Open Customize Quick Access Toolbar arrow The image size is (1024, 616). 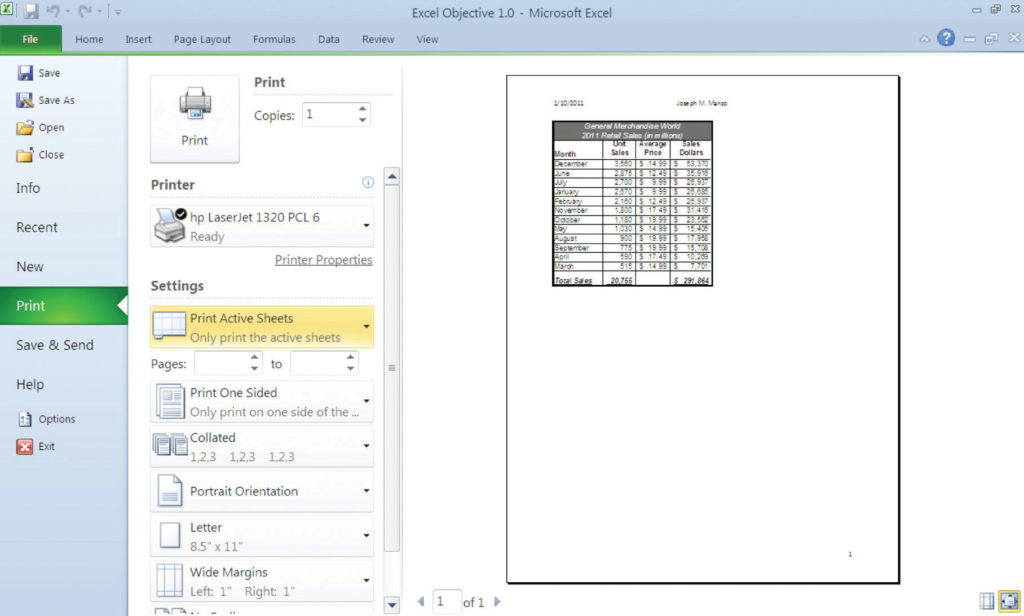(x=118, y=12)
